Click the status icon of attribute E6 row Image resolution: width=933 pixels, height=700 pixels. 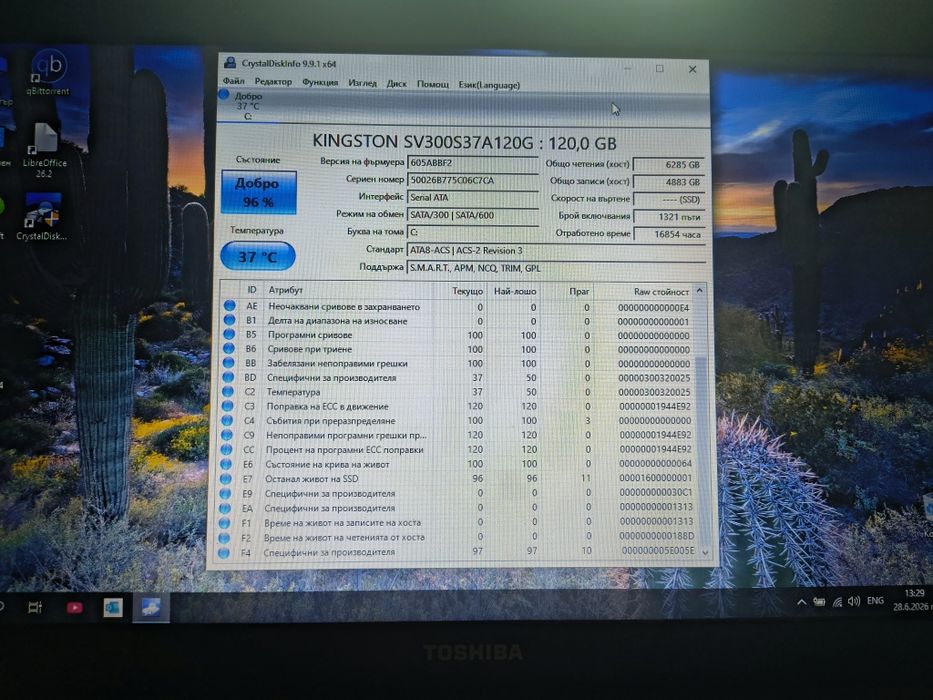point(227,464)
